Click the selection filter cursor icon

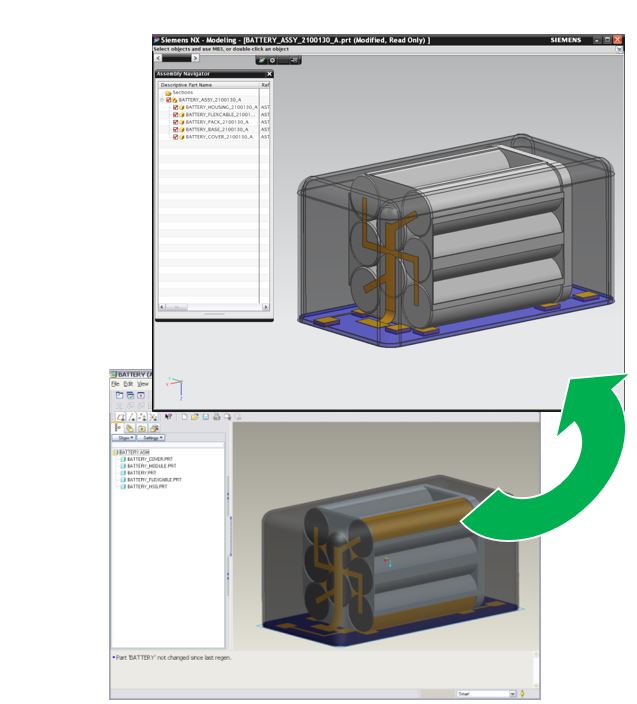click(x=168, y=417)
